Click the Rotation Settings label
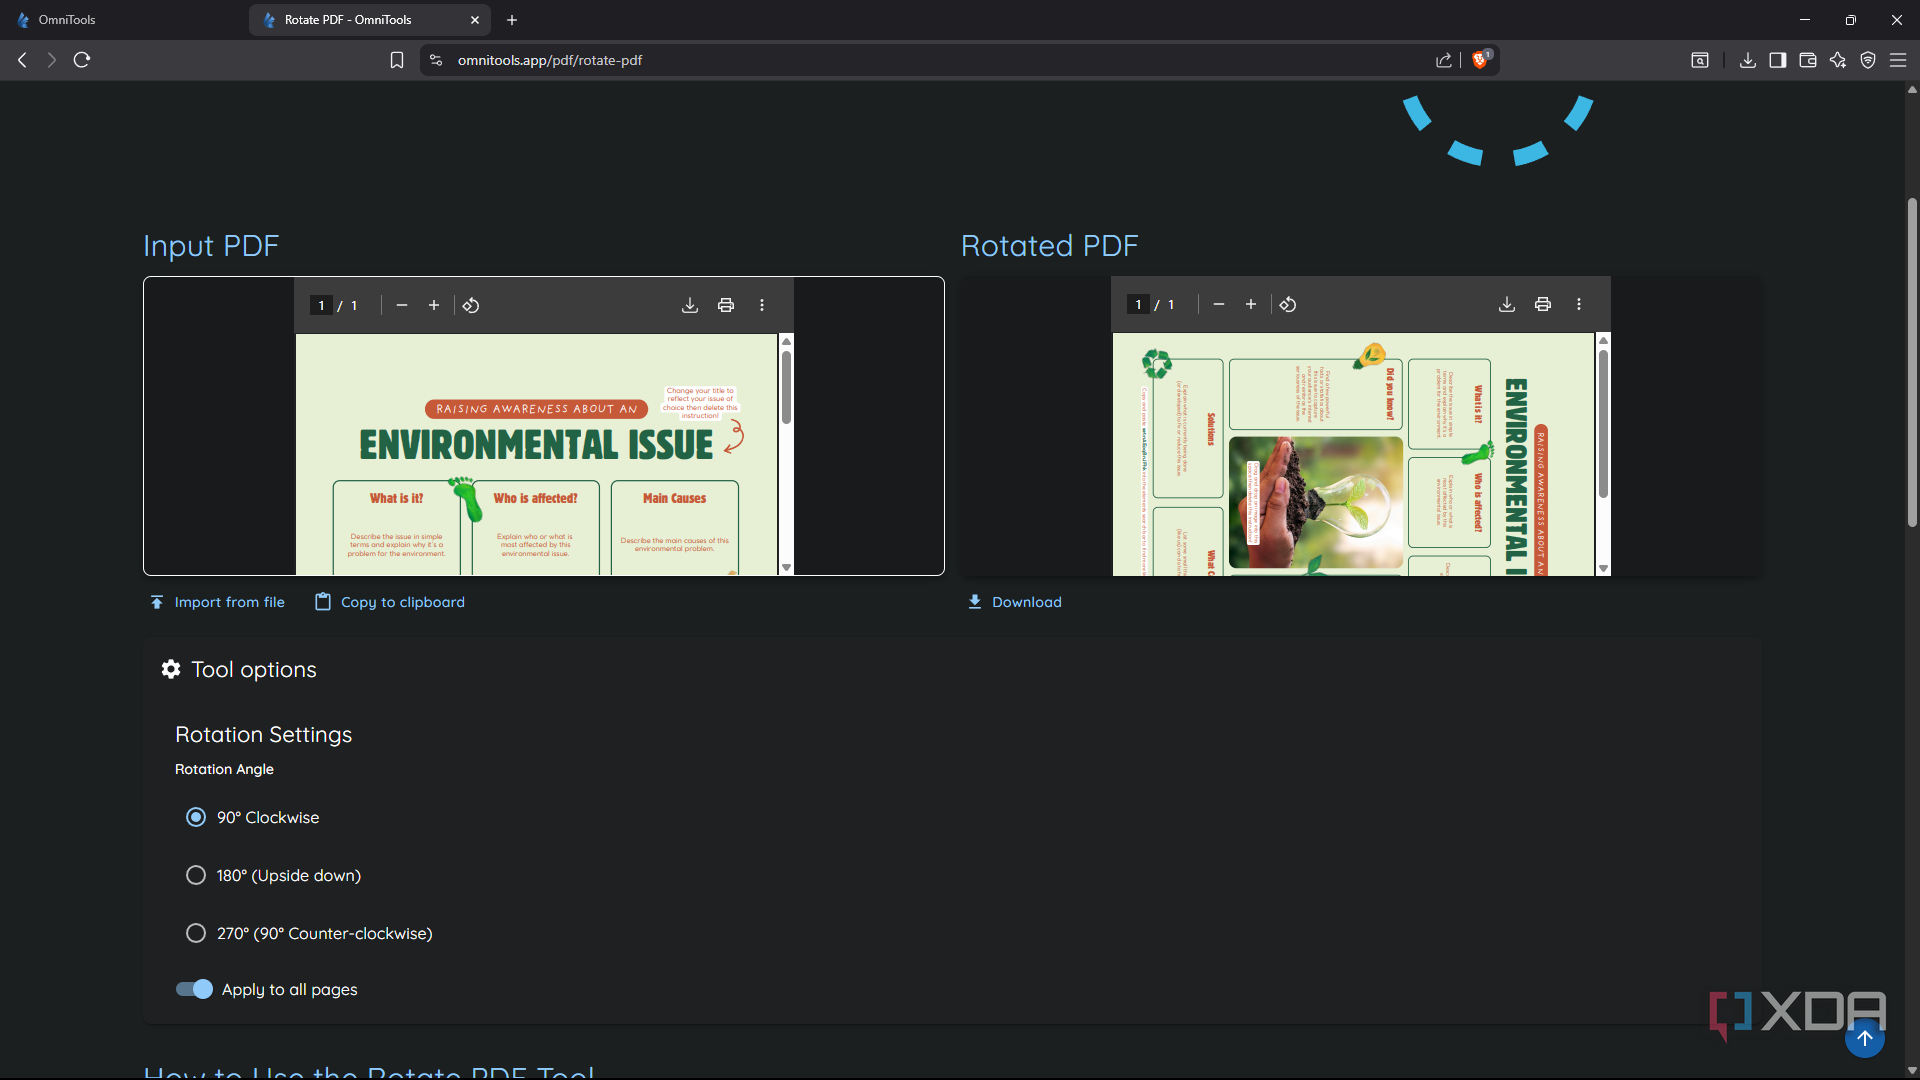The image size is (1920, 1080). click(x=264, y=735)
